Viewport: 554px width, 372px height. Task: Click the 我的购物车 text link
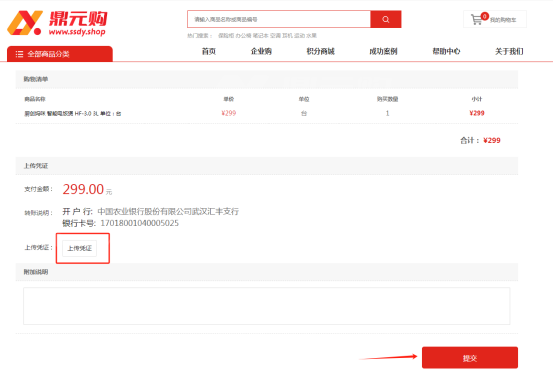pyautogui.click(x=503, y=20)
